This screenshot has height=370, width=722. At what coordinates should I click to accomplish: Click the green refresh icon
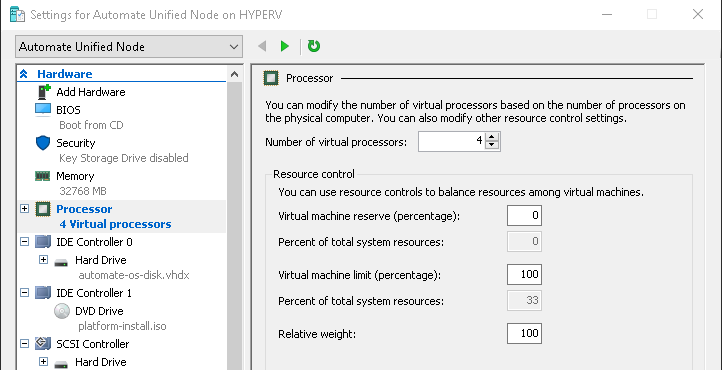(314, 46)
